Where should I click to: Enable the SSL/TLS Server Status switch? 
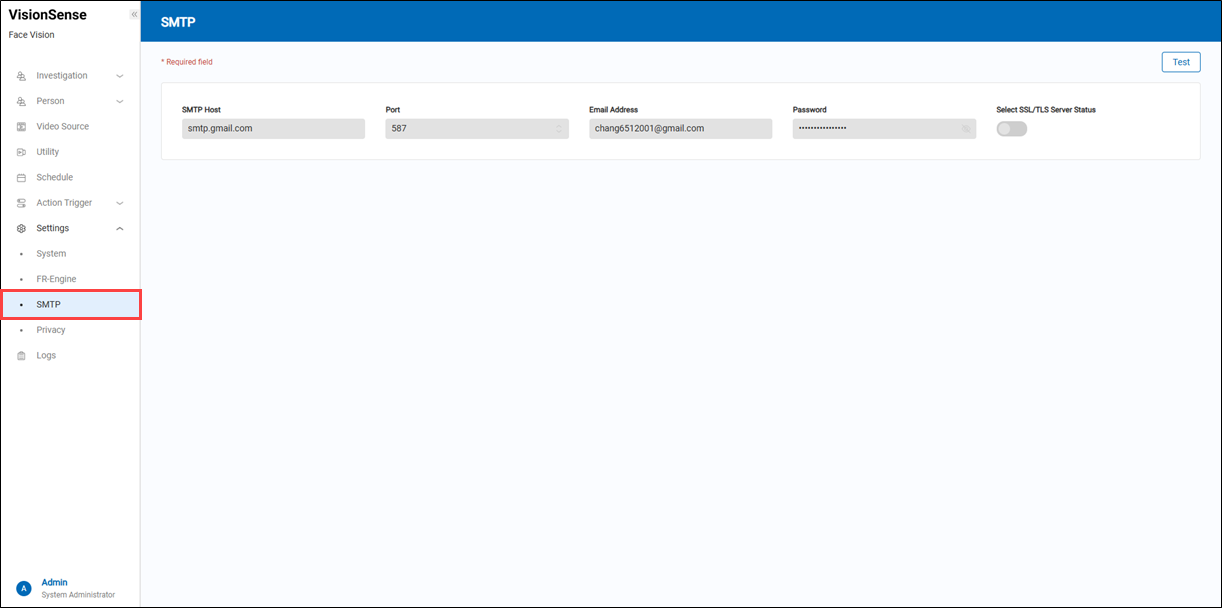click(1011, 128)
